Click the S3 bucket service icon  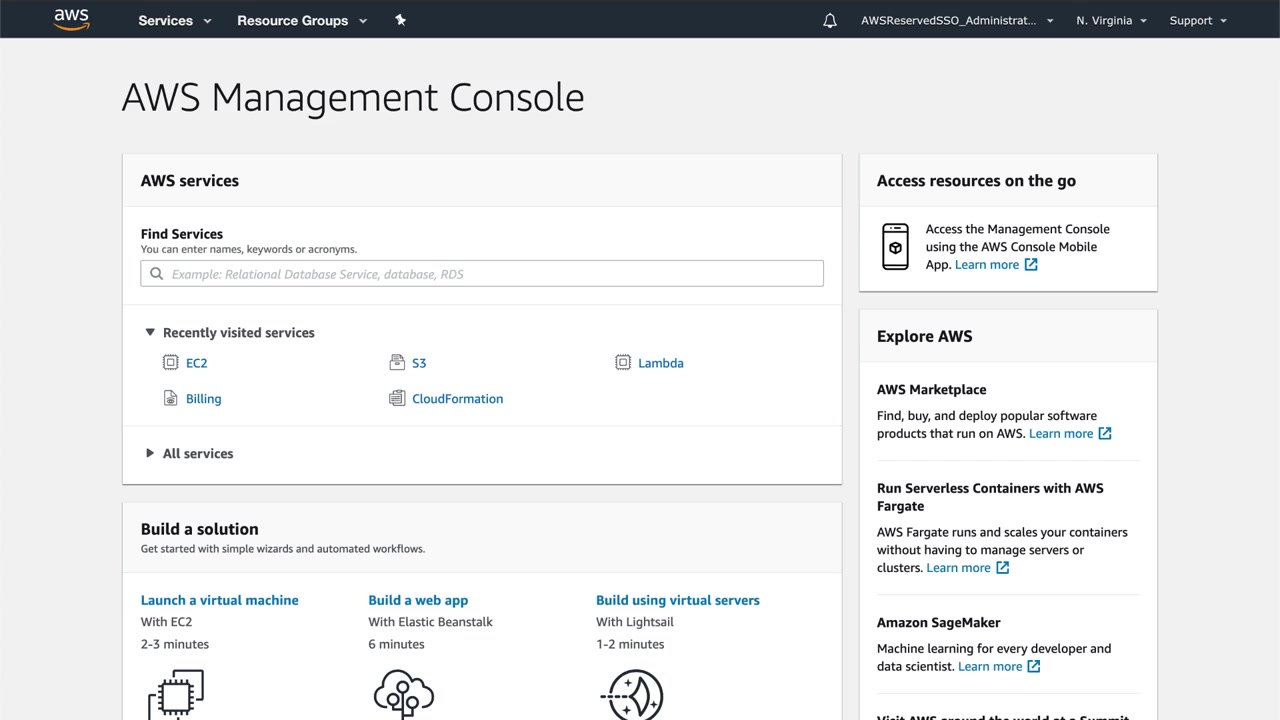click(x=397, y=363)
